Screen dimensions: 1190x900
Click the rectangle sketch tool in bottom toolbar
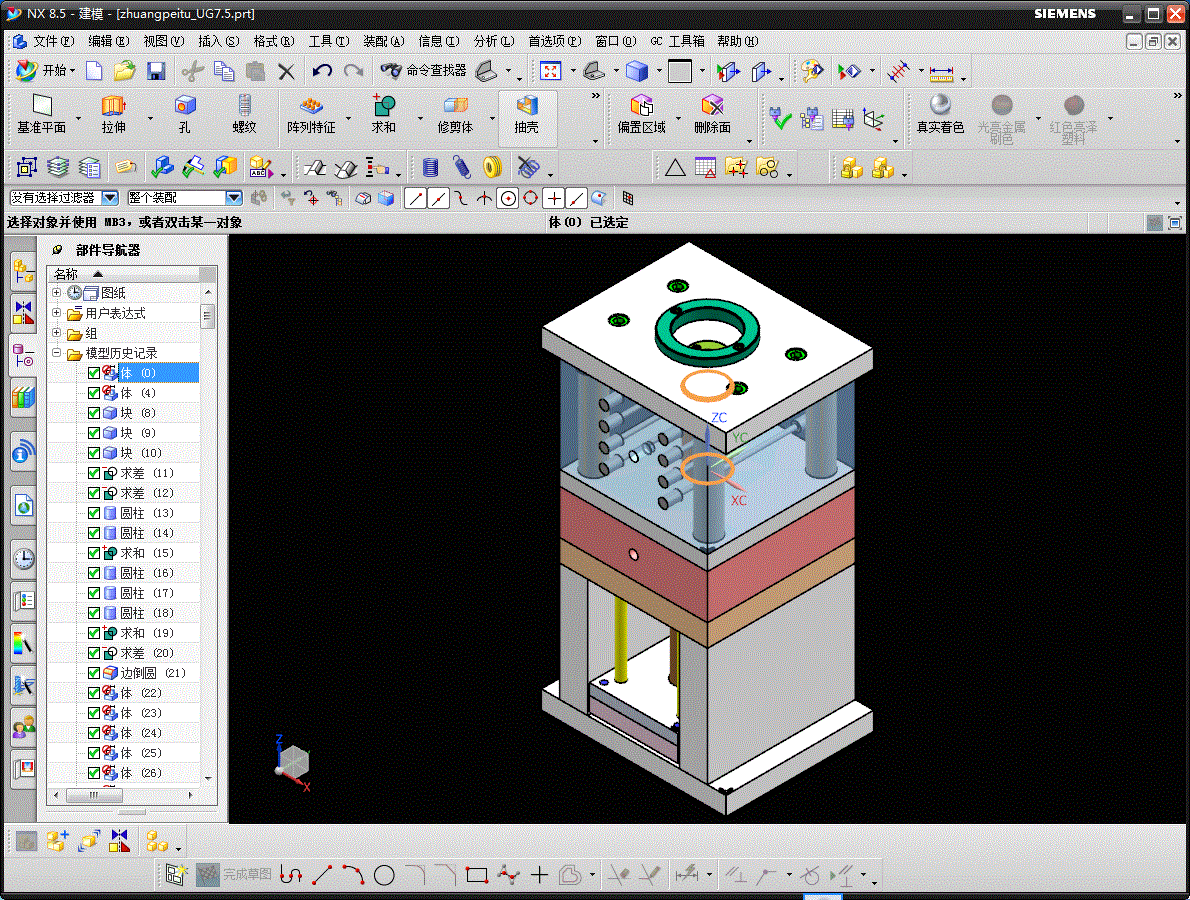477,875
